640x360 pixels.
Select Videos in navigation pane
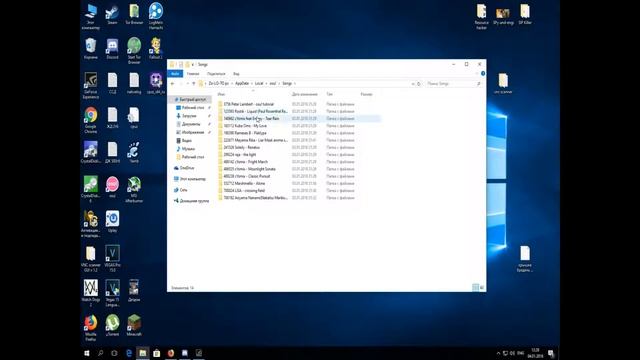[x=187, y=140]
